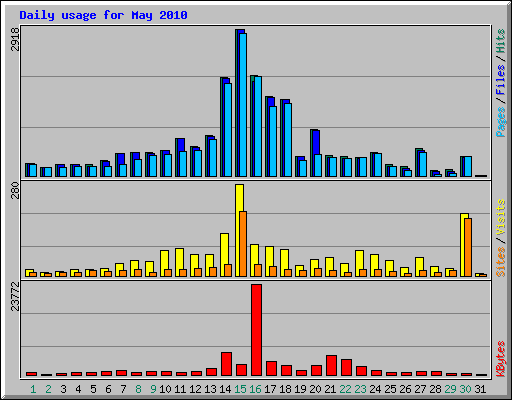Click day label 1 on the x-axis
This screenshot has height=400, width=512.
(33, 389)
